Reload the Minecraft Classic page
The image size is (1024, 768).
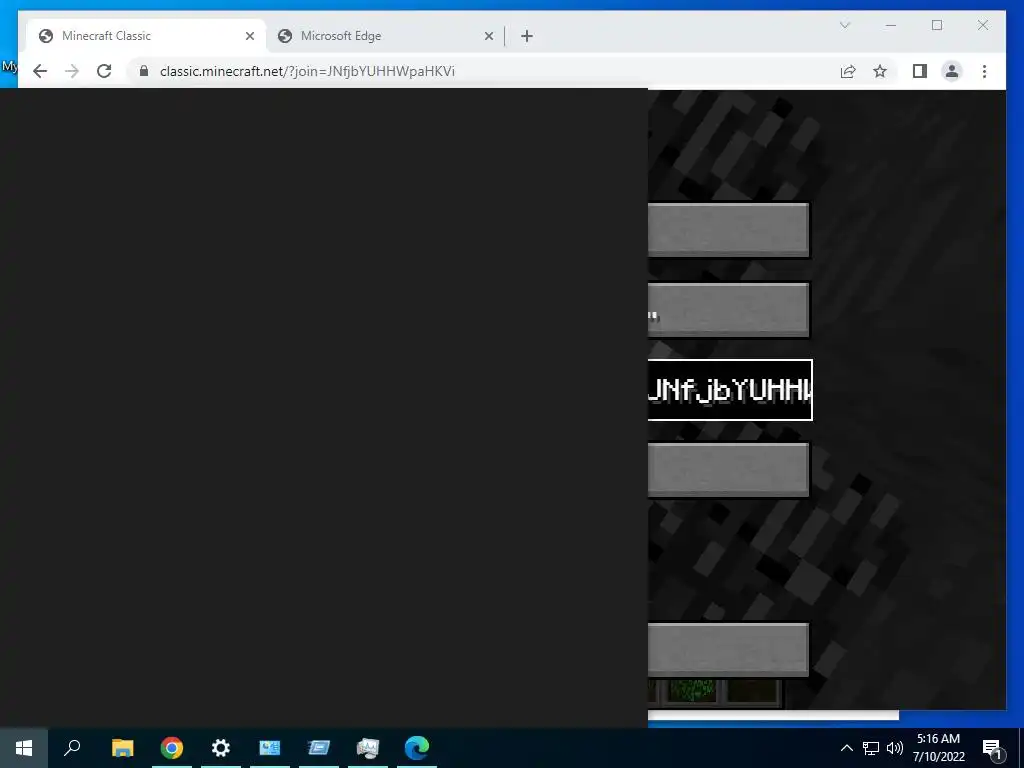click(x=104, y=71)
